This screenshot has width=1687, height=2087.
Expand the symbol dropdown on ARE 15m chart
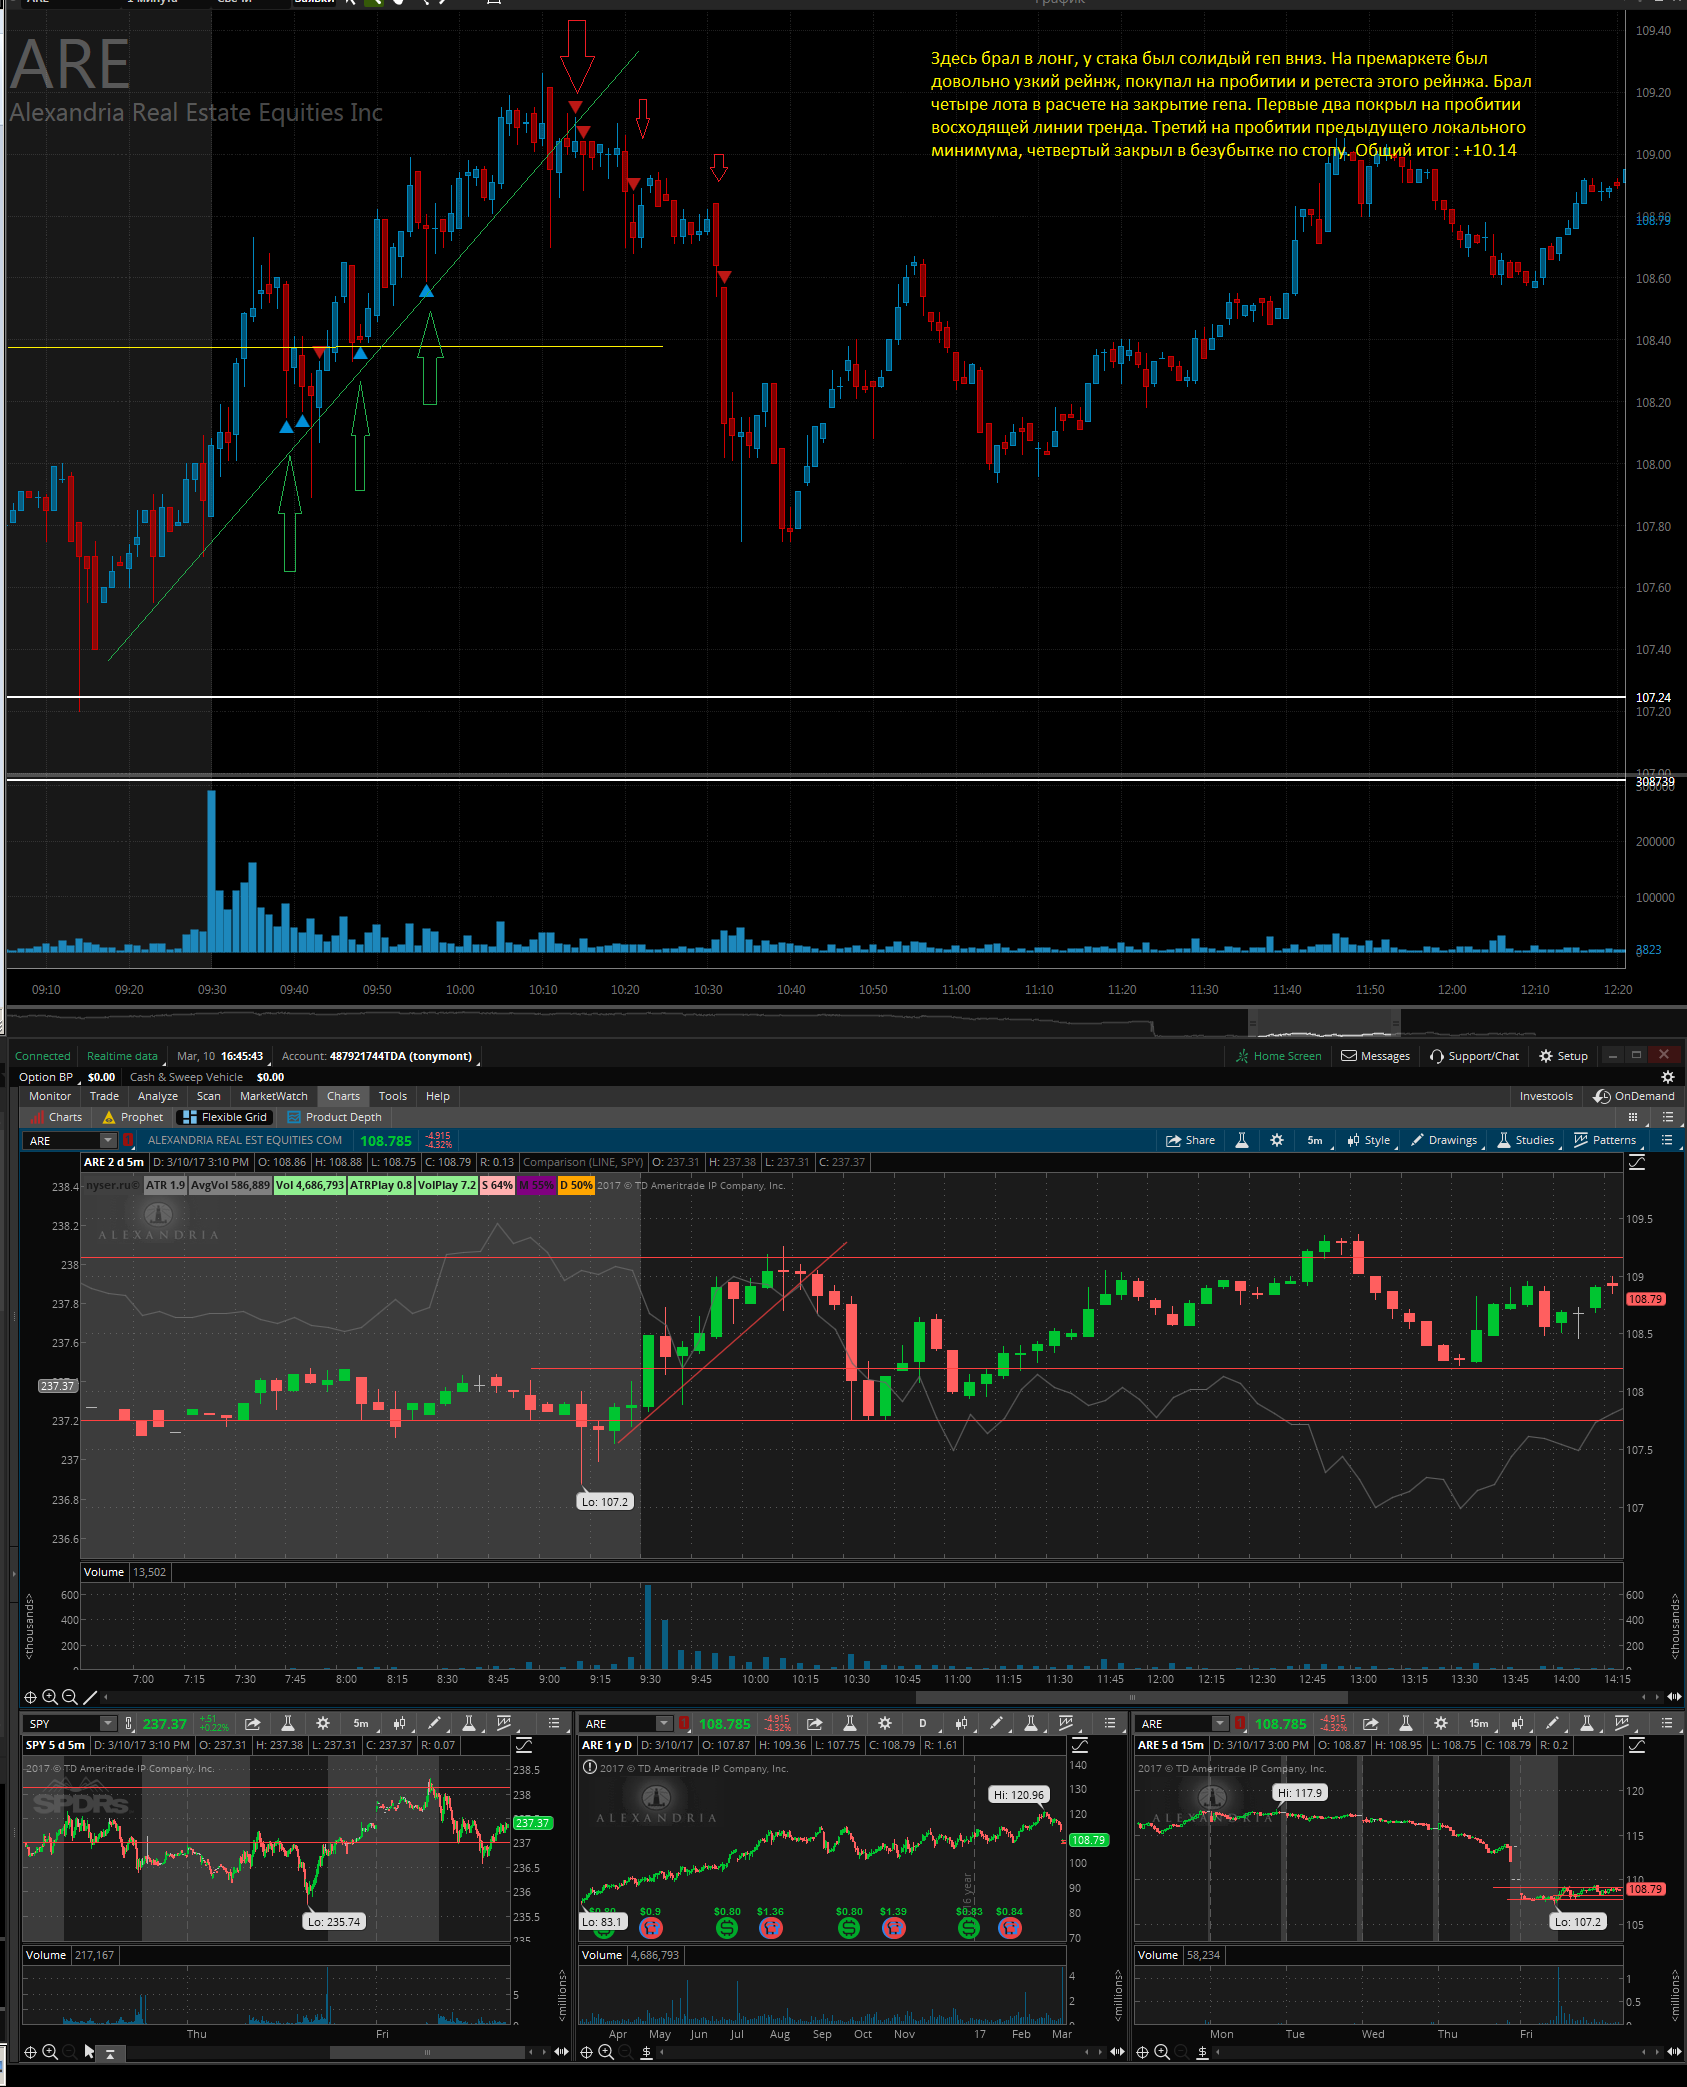pyautogui.click(x=1220, y=1724)
